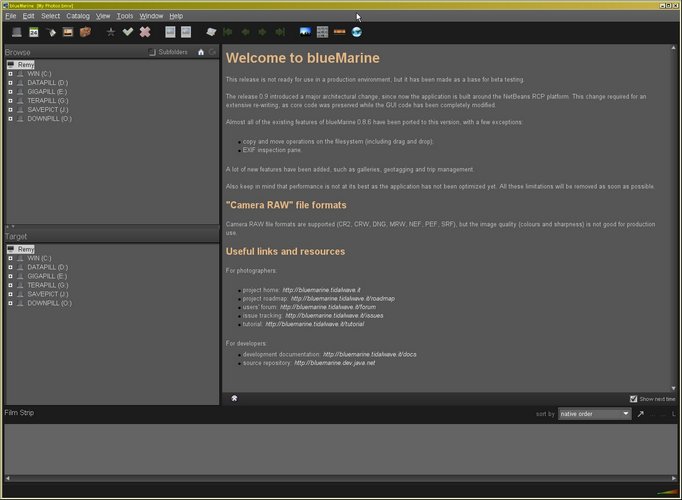Open the Catalog menu

tap(78, 16)
